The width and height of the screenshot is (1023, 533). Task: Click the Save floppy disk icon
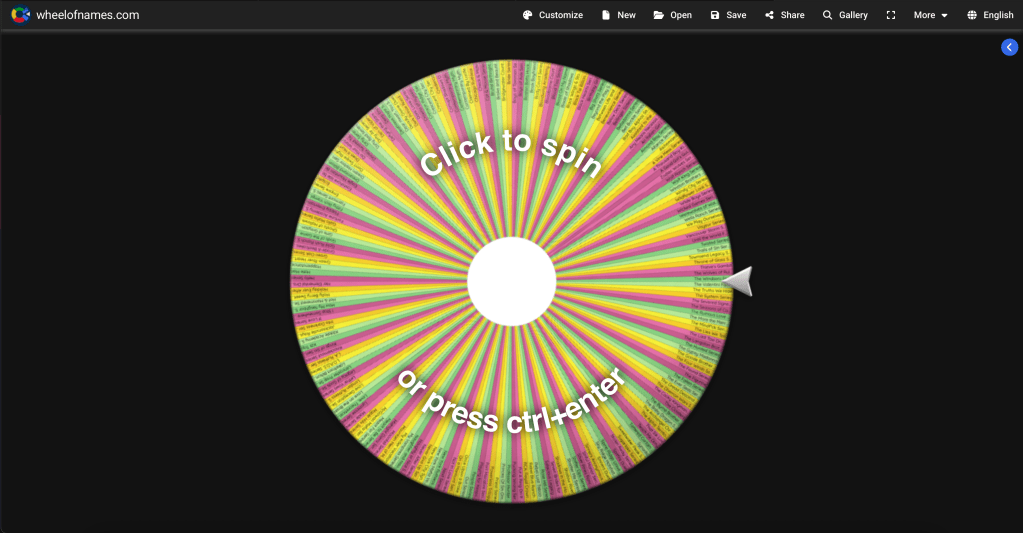coord(715,15)
